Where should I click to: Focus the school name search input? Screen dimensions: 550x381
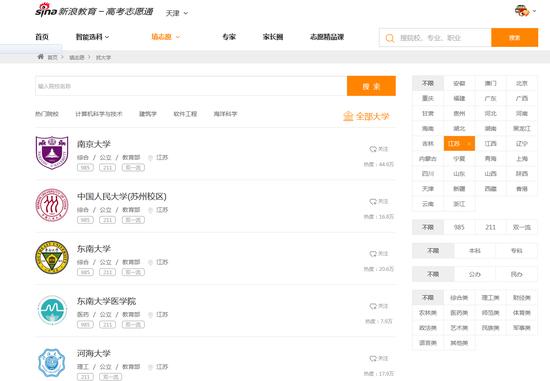click(x=191, y=86)
